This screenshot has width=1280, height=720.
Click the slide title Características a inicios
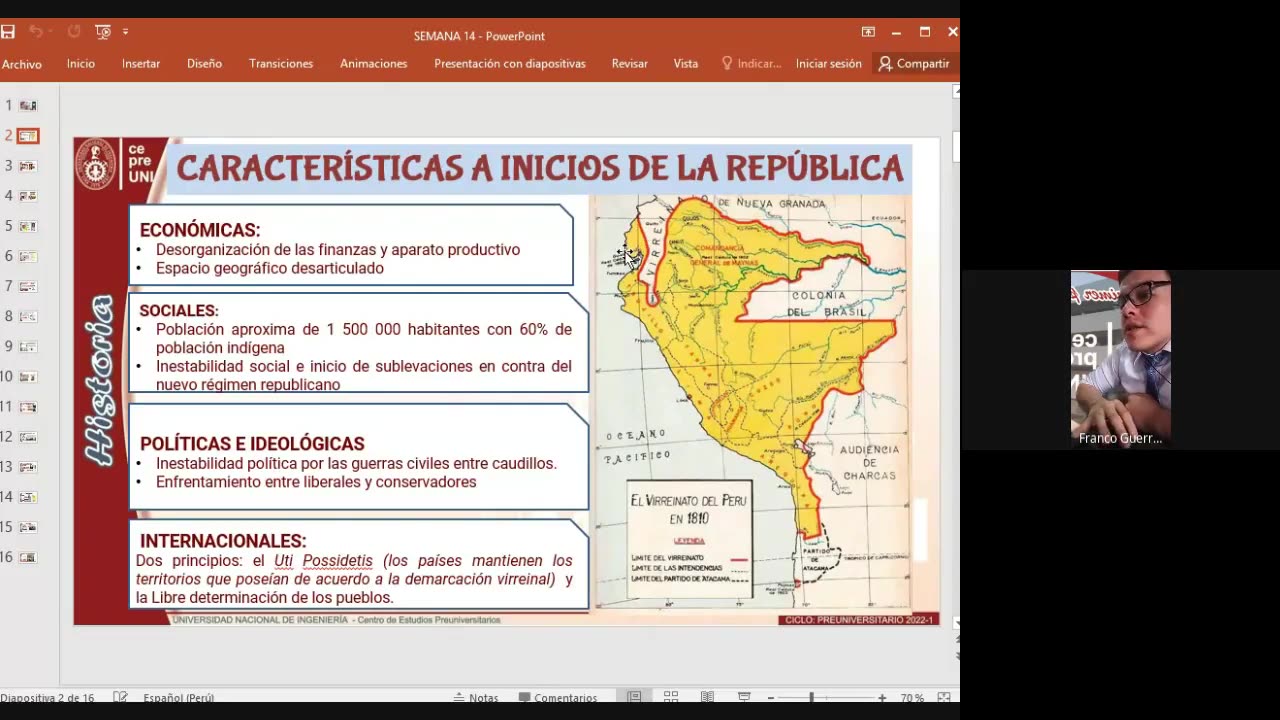(x=540, y=168)
